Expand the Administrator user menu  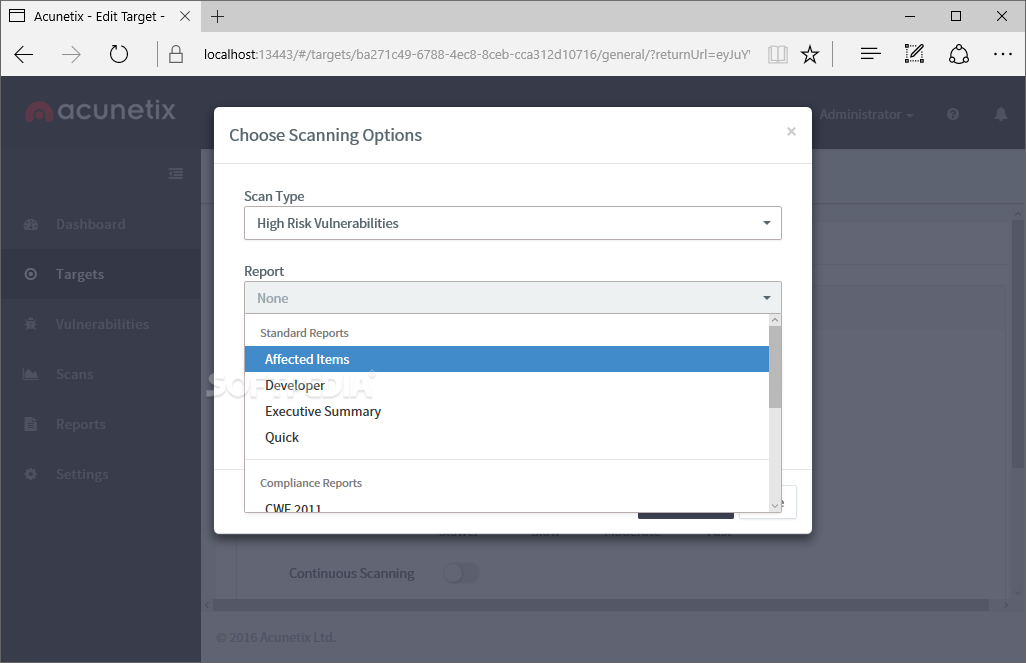coord(866,115)
